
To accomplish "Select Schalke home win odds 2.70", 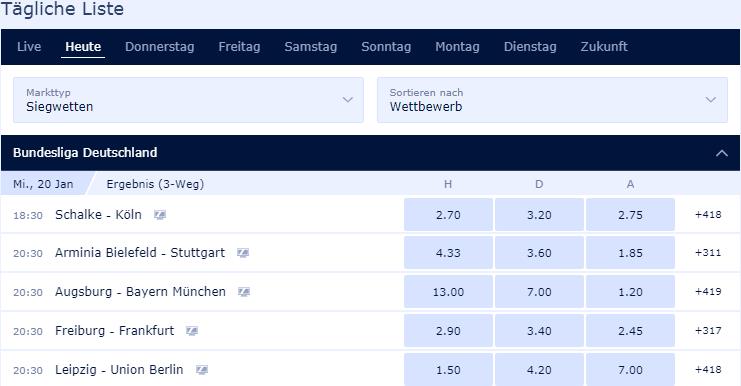I will click(x=448, y=215).
